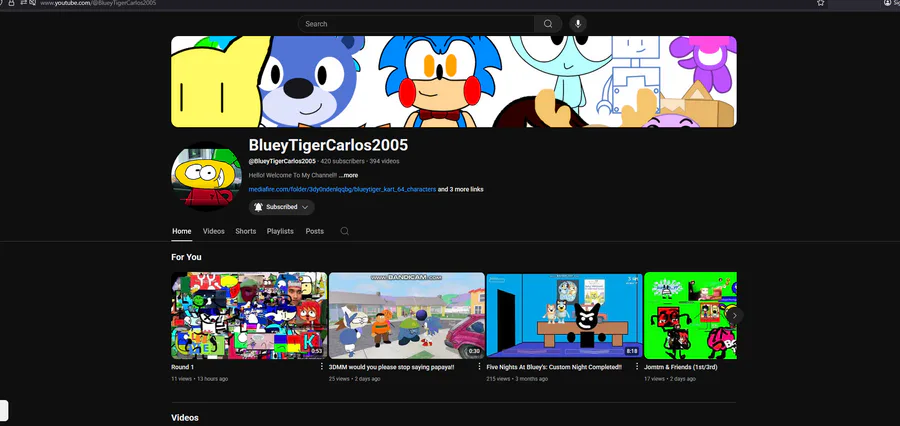This screenshot has height=426, width=900.
Task: Open the mediafire.com folder link
Action: point(342,189)
